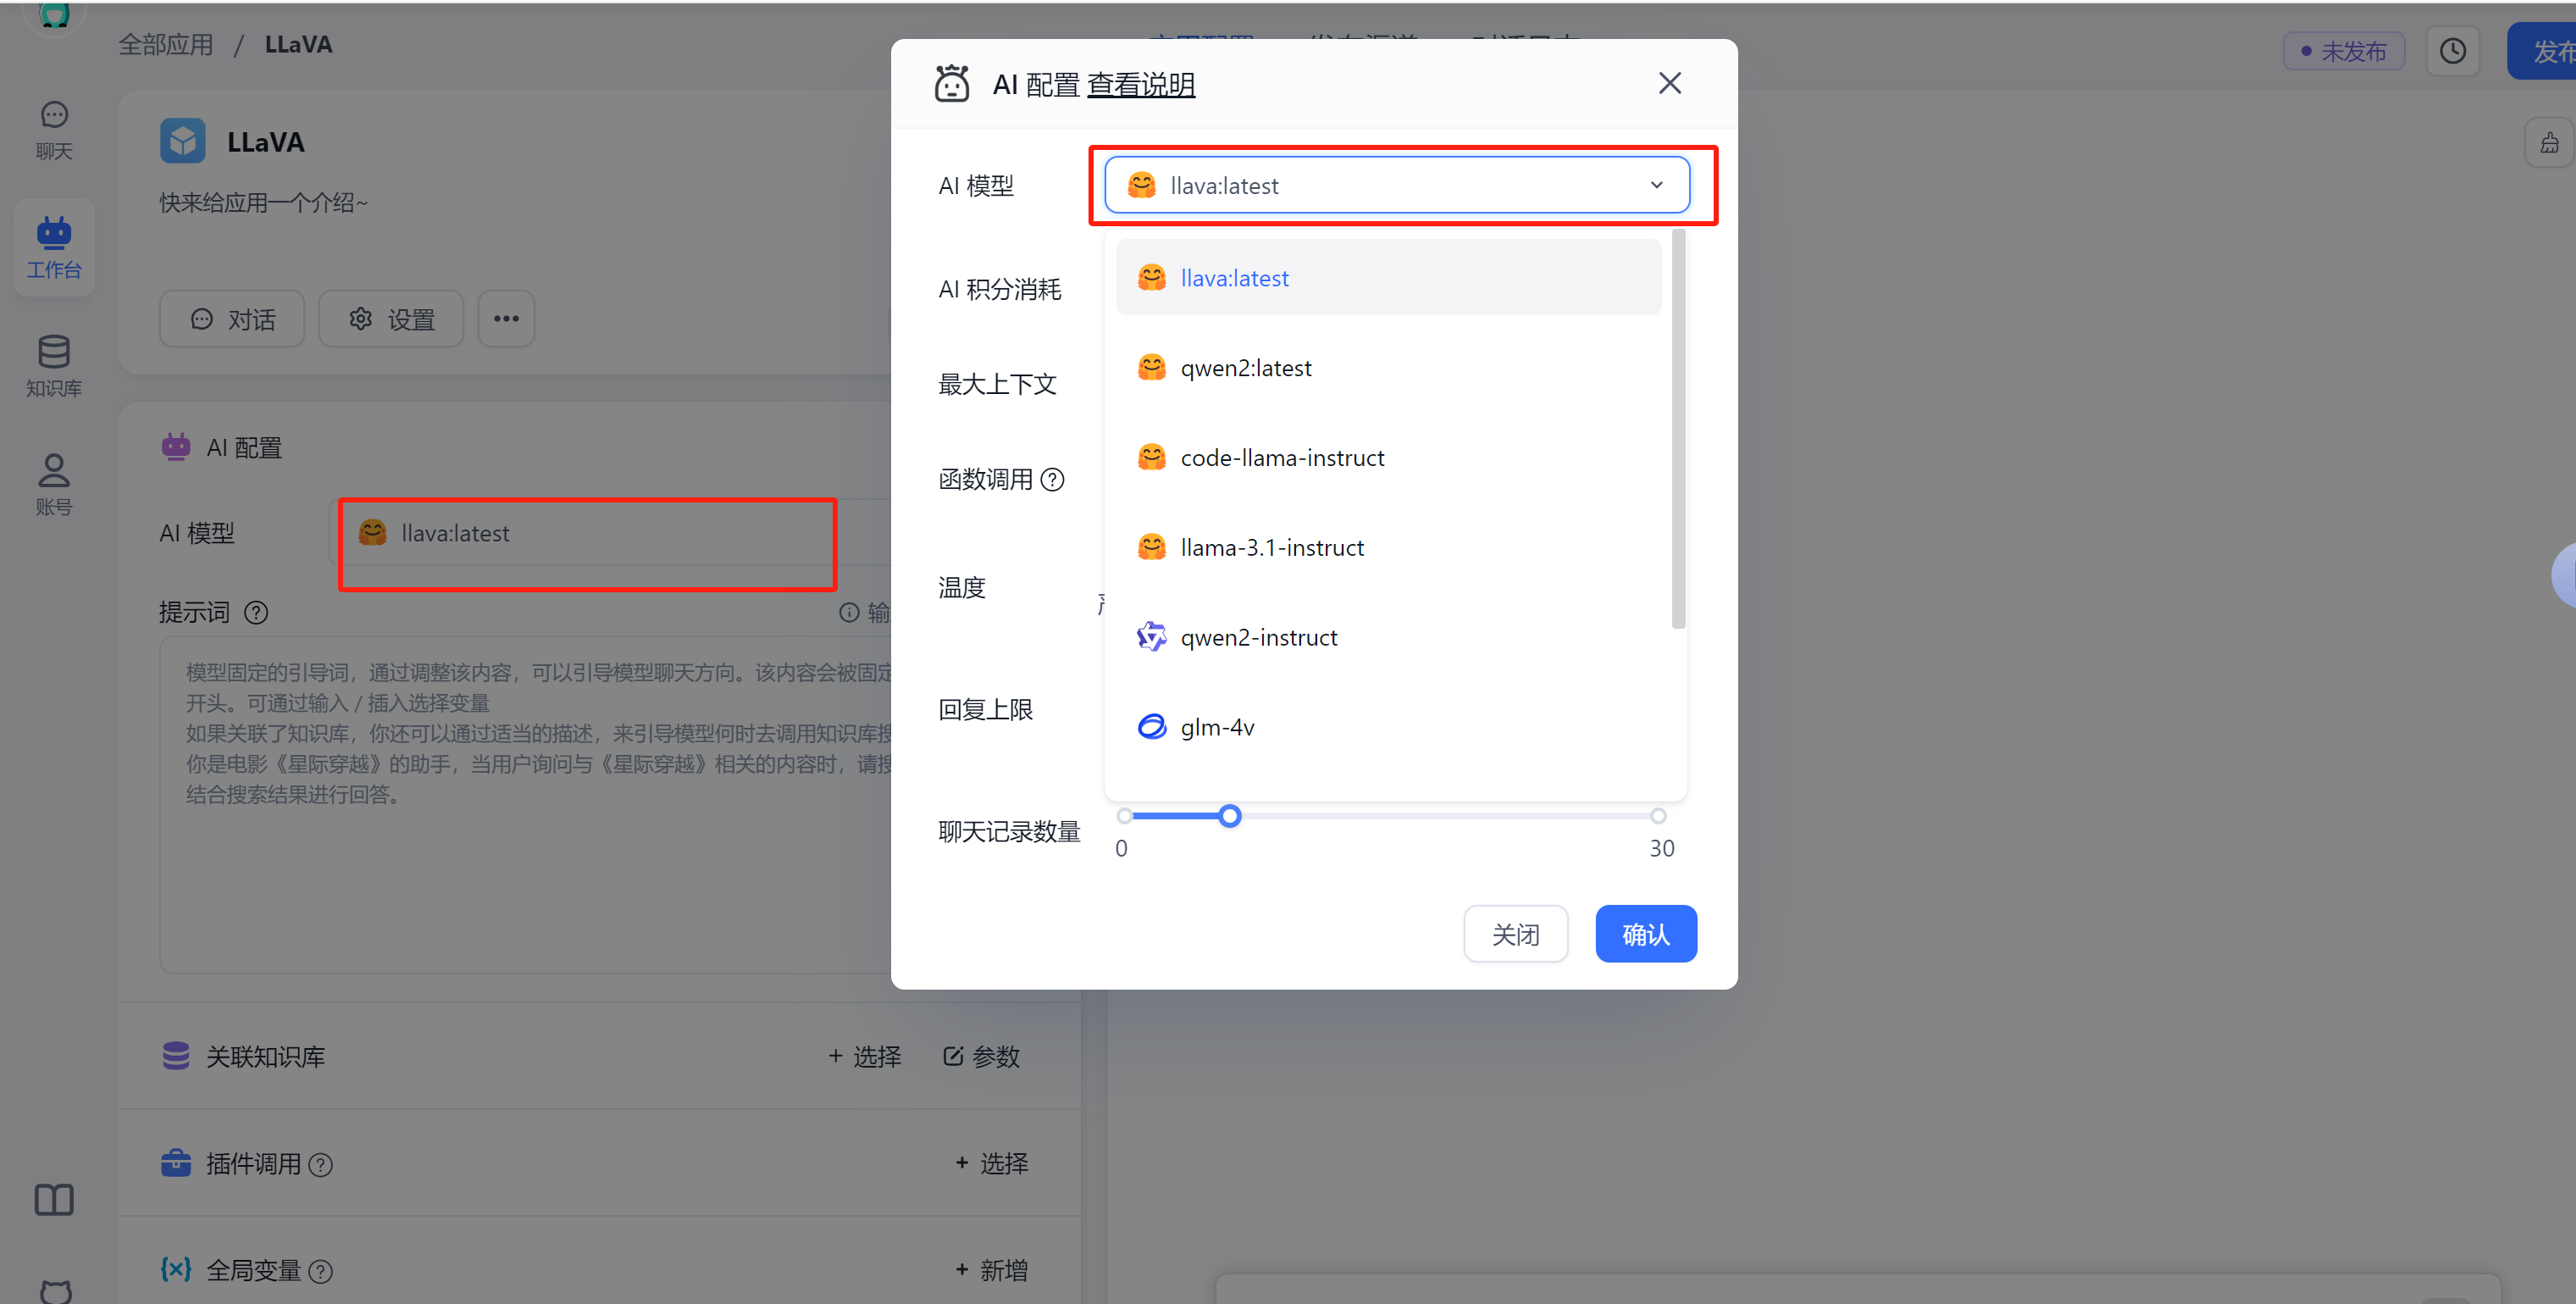Open the more options ellipsis button
Viewport: 2576px width, 1304px height.
[506, 319]
